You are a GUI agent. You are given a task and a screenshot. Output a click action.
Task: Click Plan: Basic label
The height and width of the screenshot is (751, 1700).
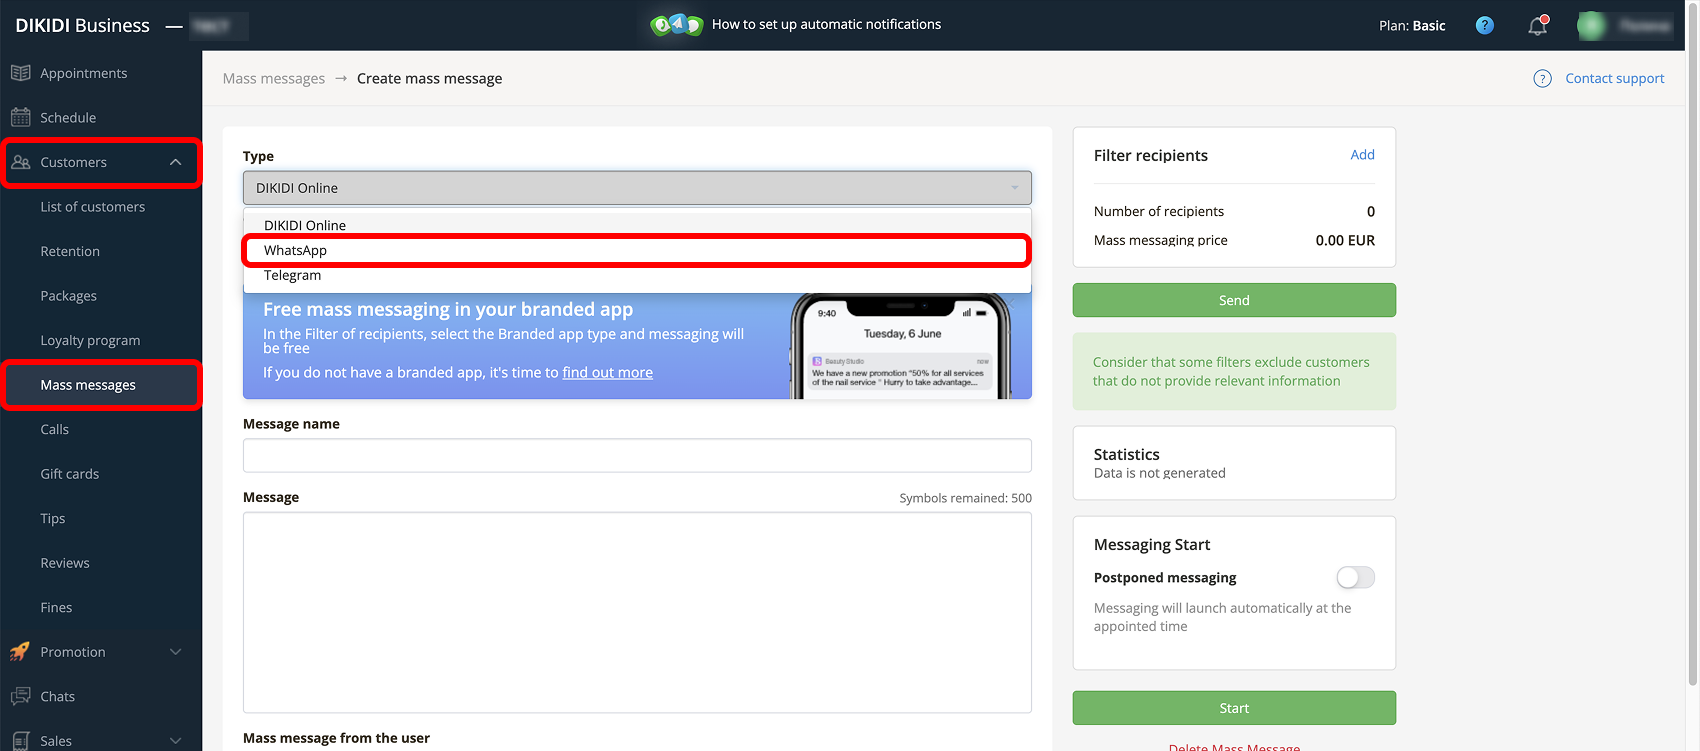coord(1412,26)
